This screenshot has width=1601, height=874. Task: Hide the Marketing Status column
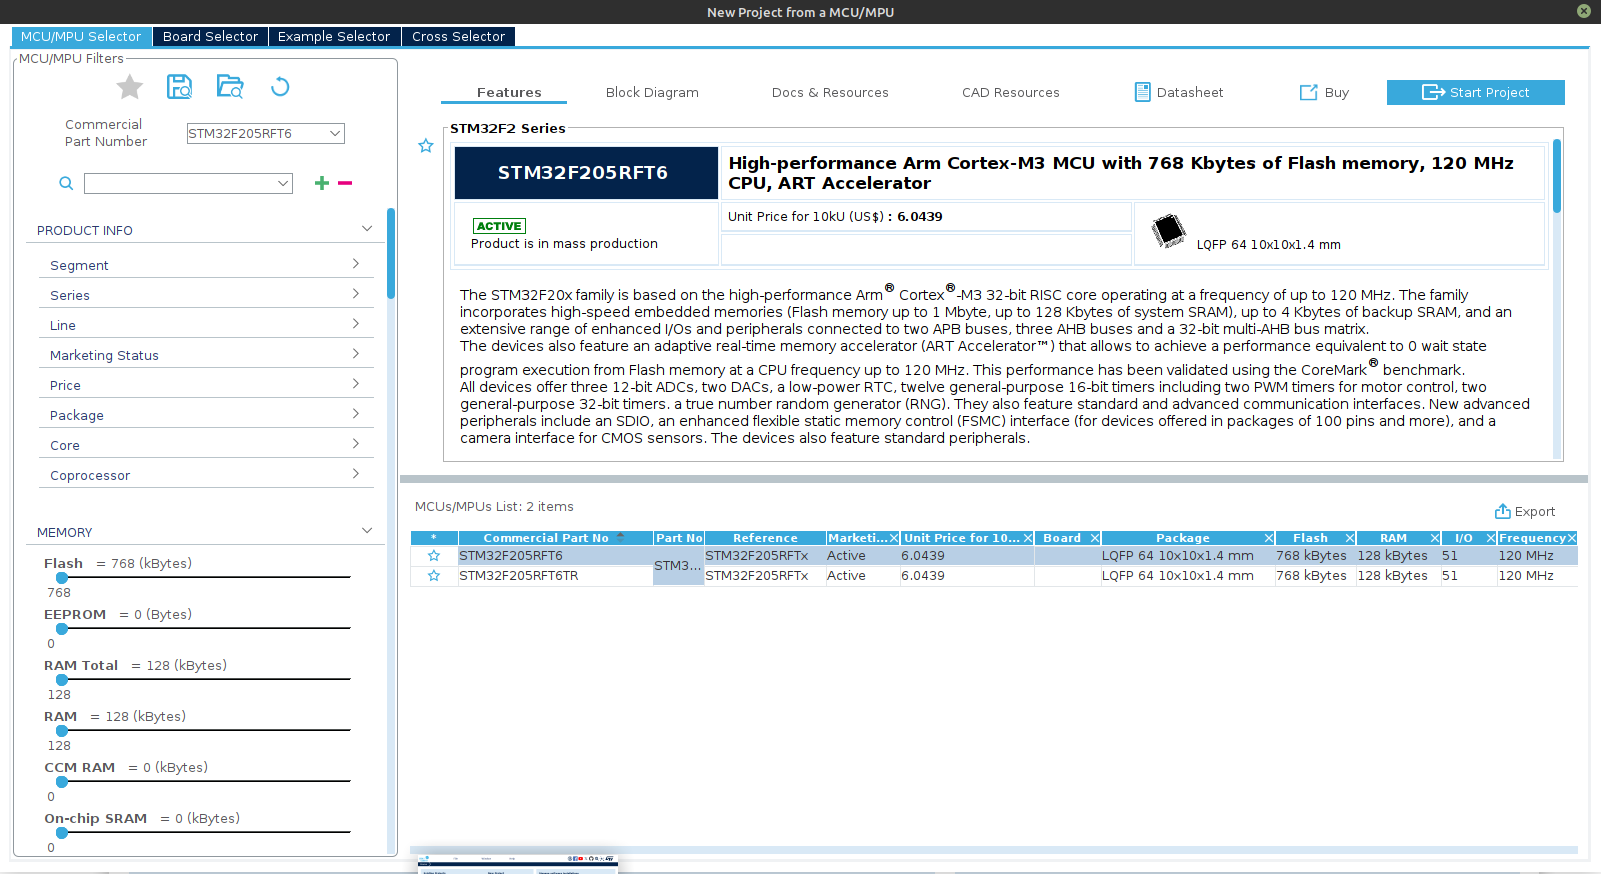coord(894,538)
